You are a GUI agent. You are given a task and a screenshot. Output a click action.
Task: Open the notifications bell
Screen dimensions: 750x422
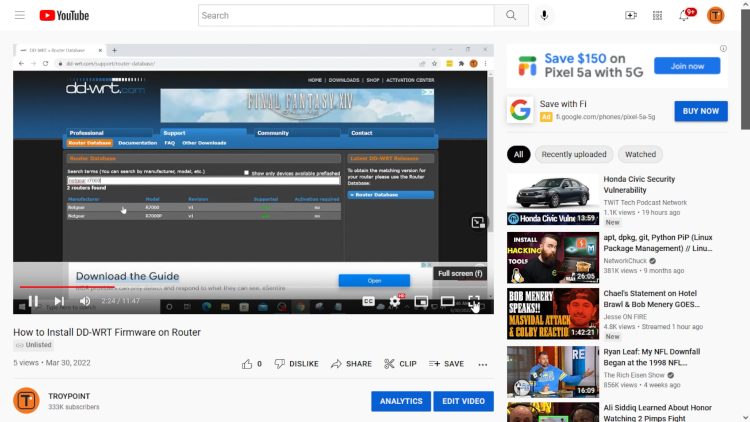tap(684, 15)
